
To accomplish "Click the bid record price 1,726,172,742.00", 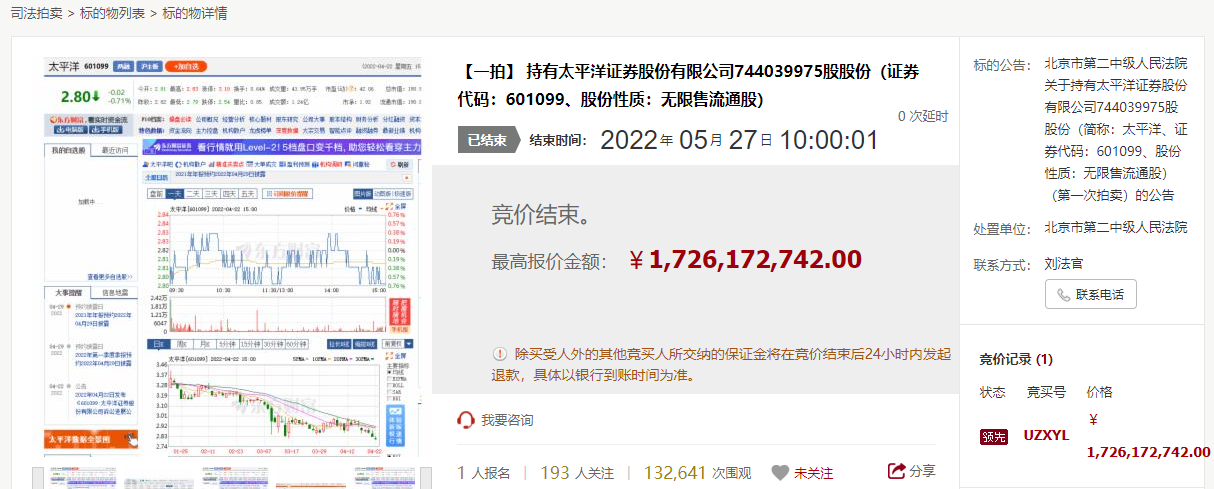I will point(1148,452).
